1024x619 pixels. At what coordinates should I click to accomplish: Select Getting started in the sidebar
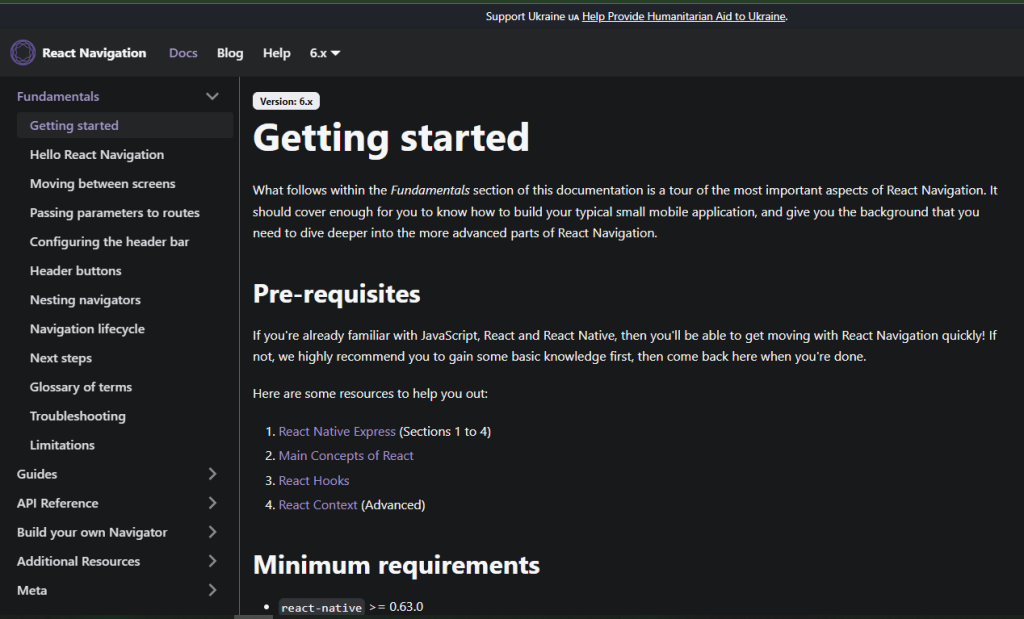(125, 125)
